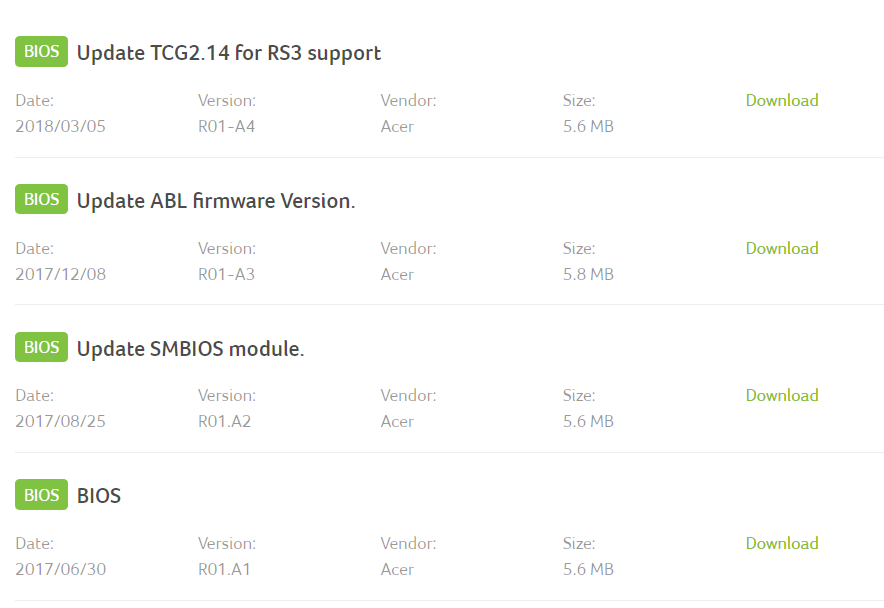Screen dimensions: 884x608
Task: Select the date 2017/08/25
Action: (60, 421)
